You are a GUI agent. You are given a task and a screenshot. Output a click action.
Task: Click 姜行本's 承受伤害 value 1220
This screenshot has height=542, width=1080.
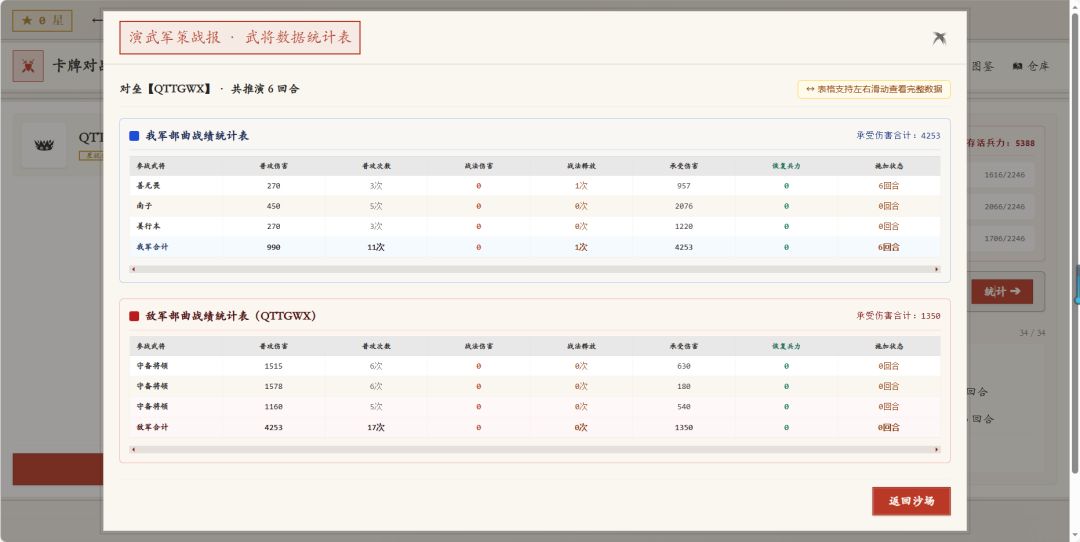click(683, 226)
